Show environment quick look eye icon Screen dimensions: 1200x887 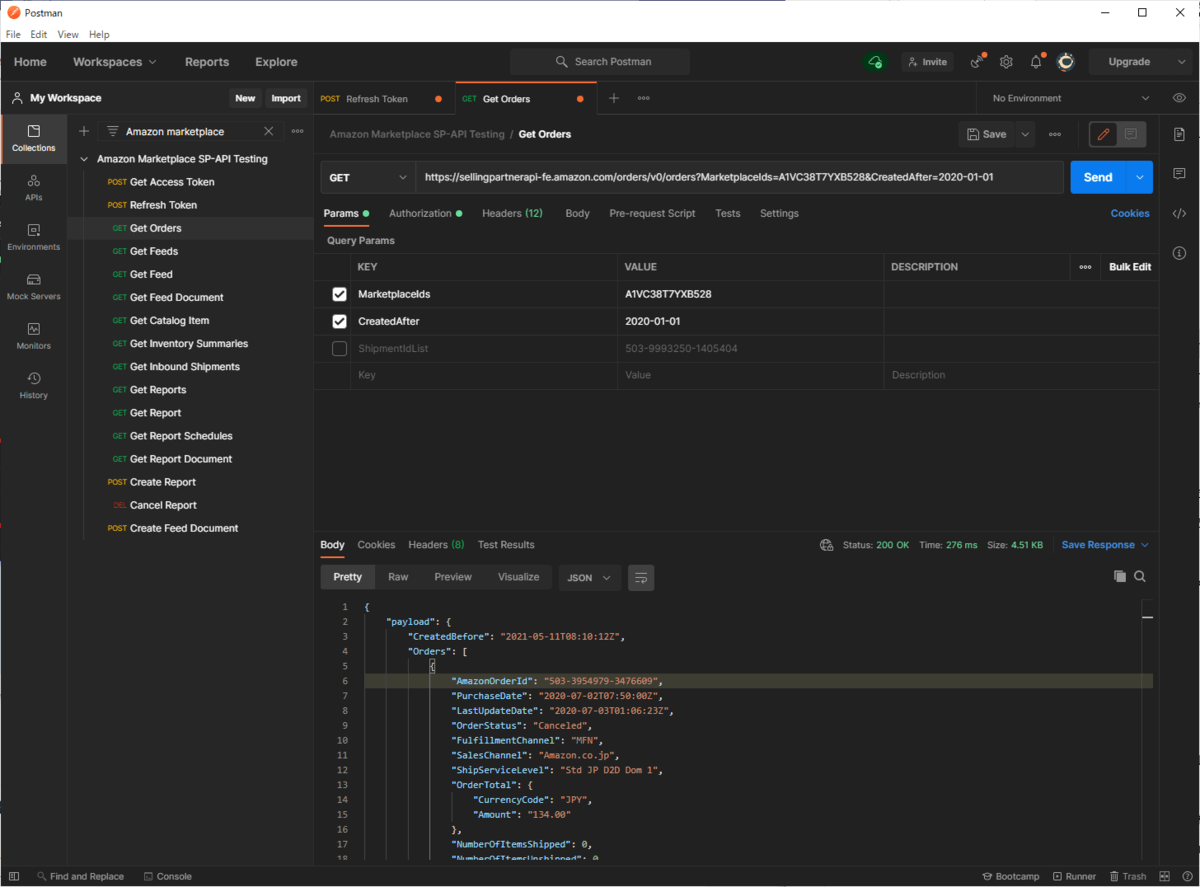pos(1179,98)
